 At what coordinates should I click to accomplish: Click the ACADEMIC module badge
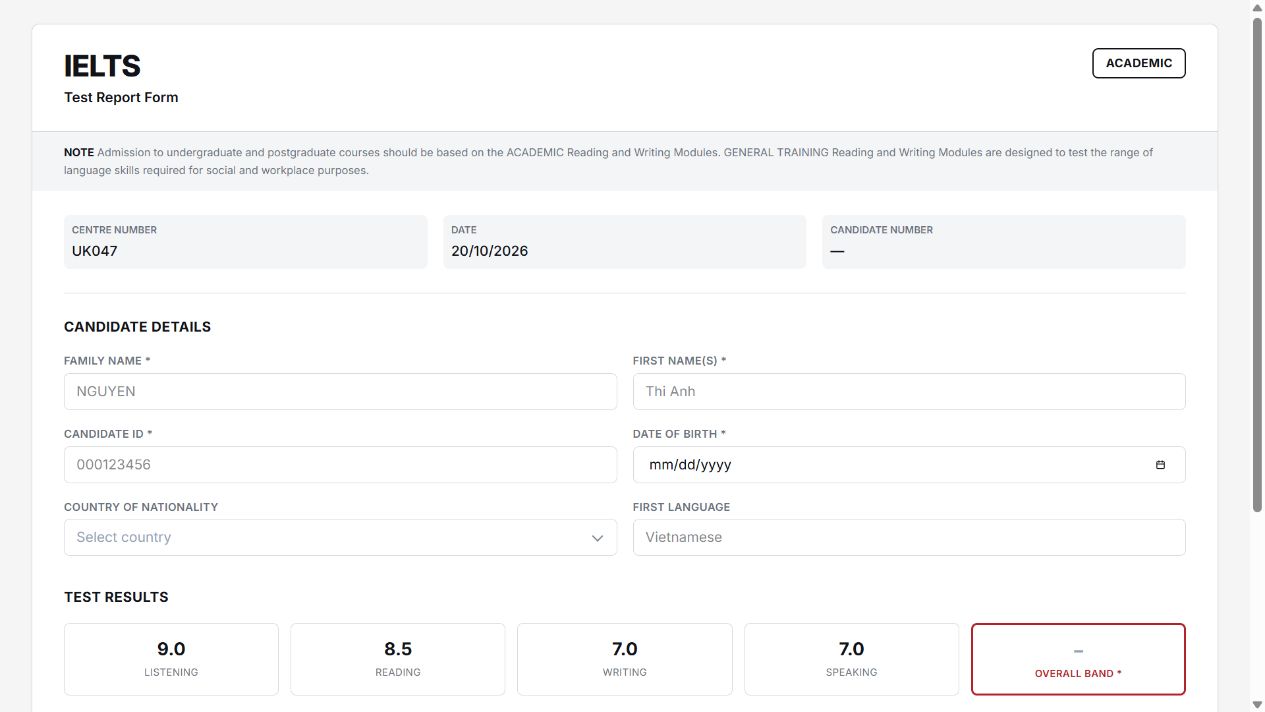(x=1139, y=63)
